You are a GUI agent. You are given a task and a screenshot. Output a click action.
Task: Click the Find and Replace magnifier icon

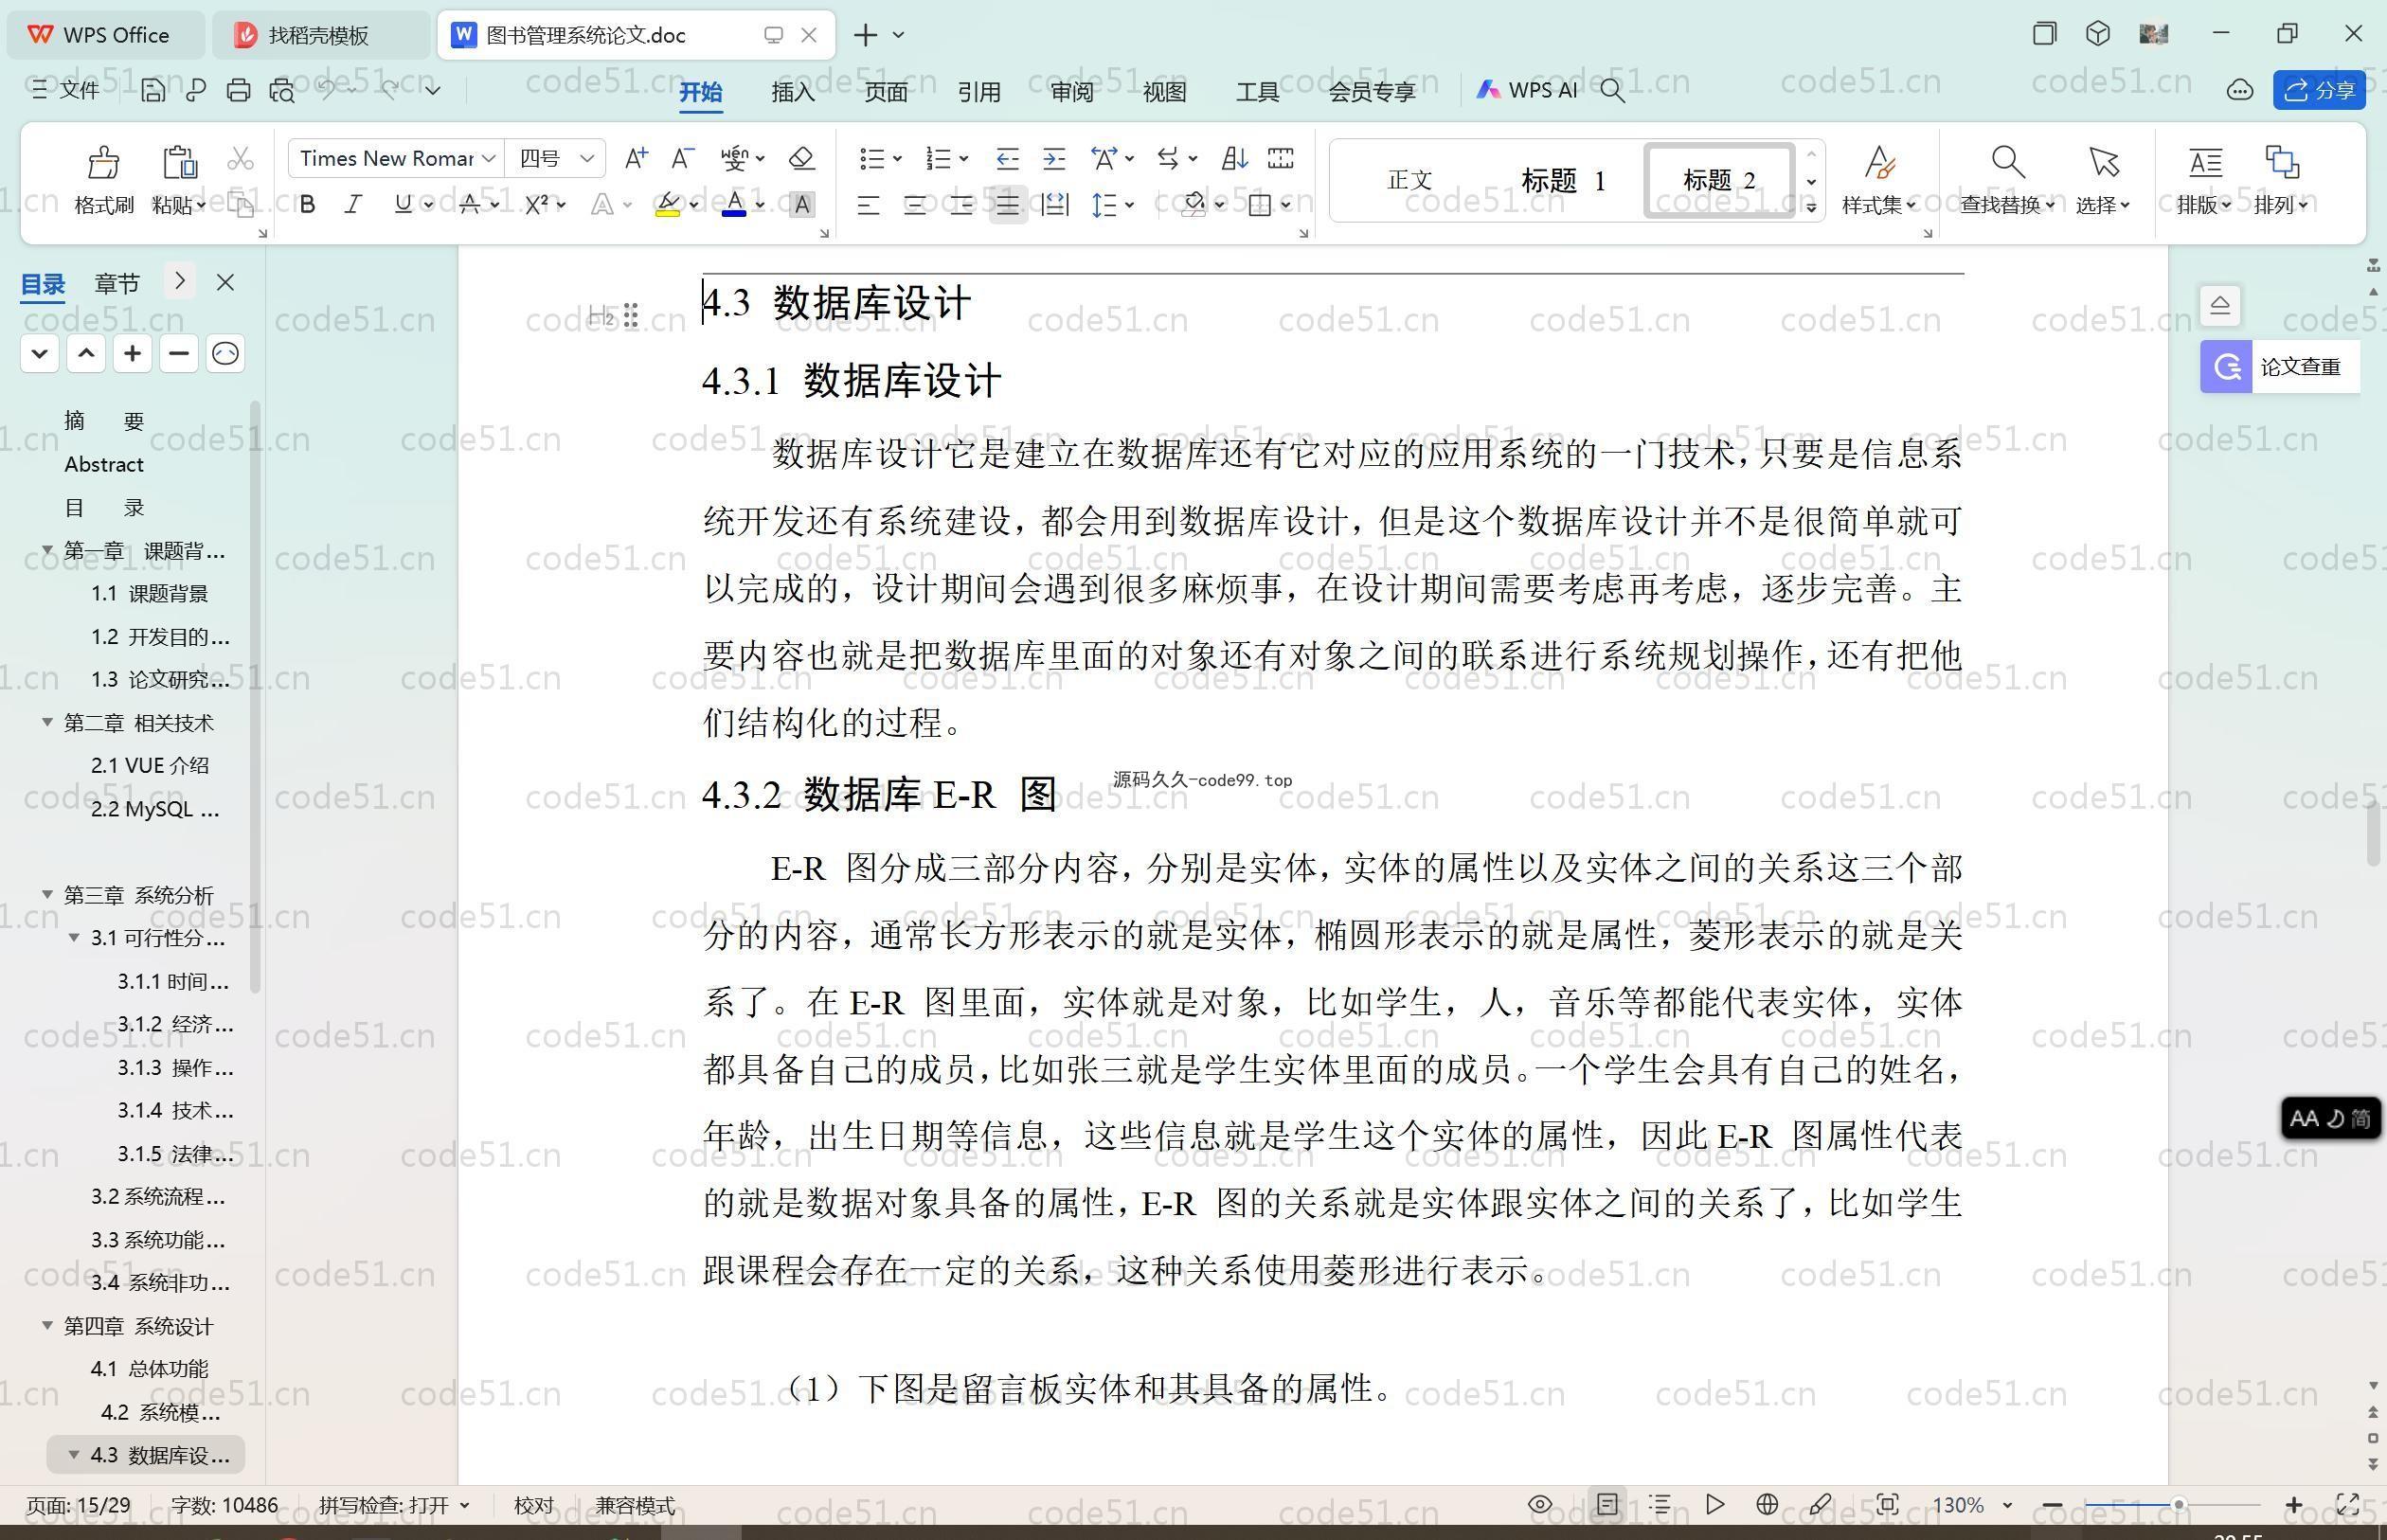pos(2006,163)
